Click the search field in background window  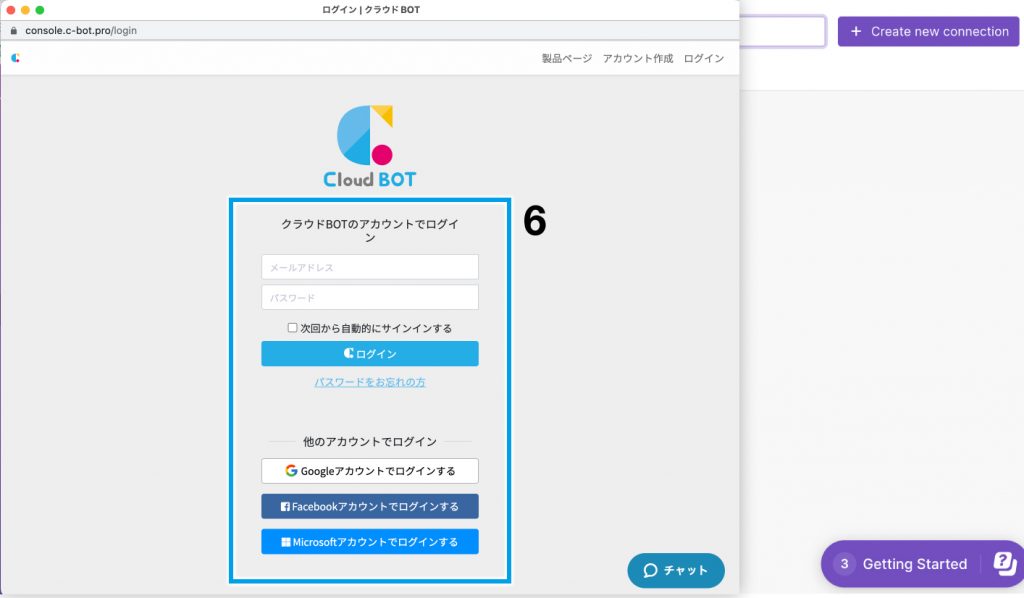click(783, 31)
